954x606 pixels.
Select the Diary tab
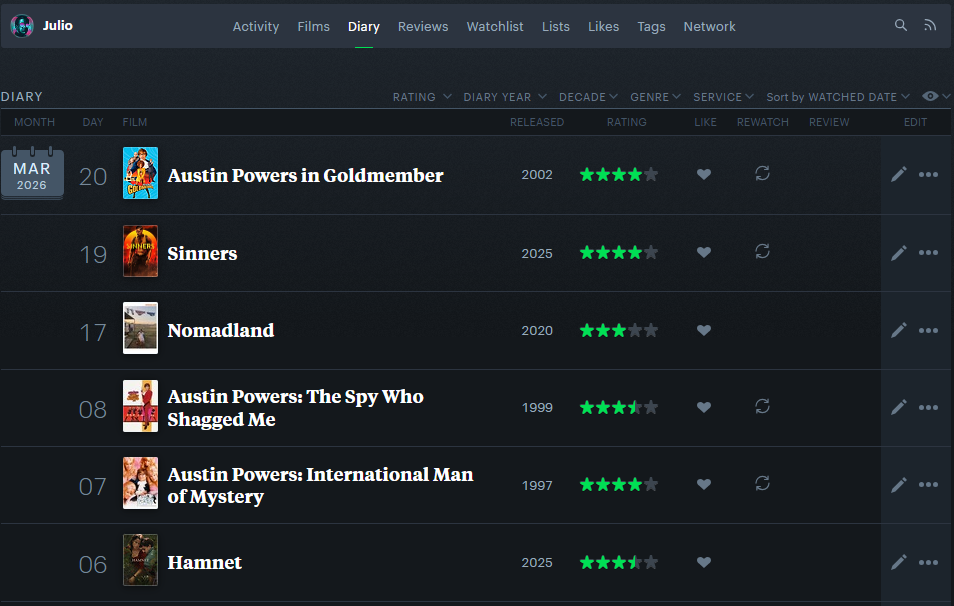[x=364, y=27]
